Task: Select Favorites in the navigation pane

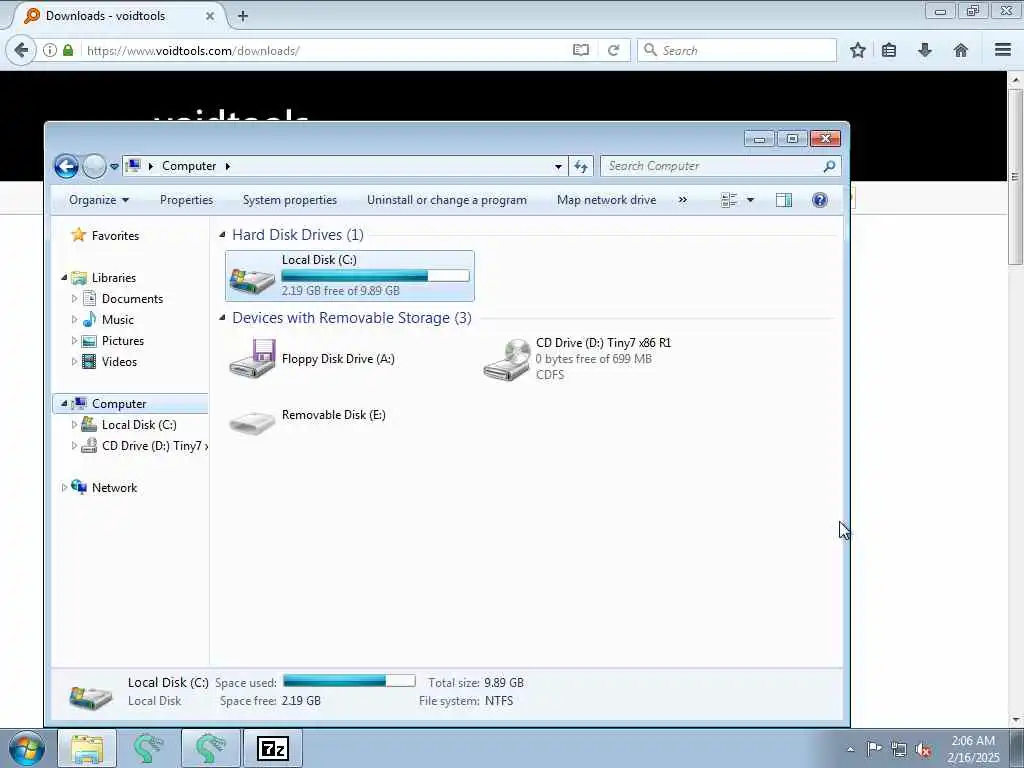Action: [115, 236]
